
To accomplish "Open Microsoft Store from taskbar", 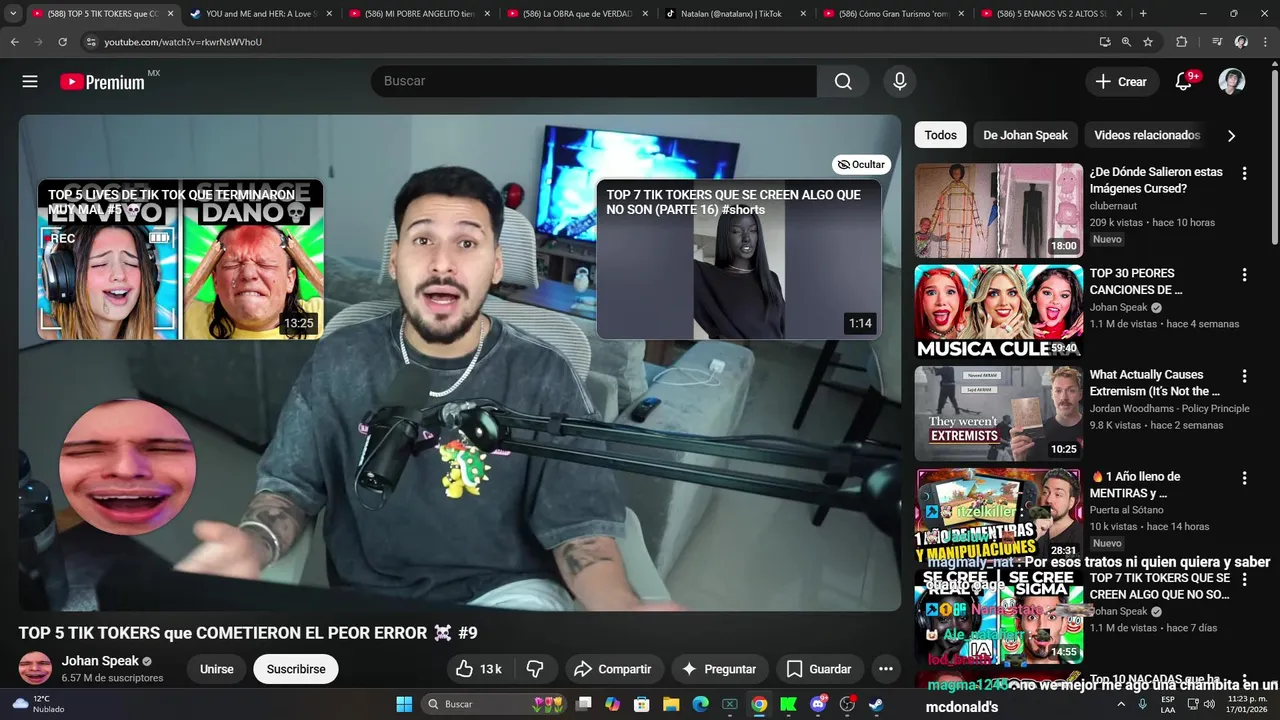I will point(642,704).
